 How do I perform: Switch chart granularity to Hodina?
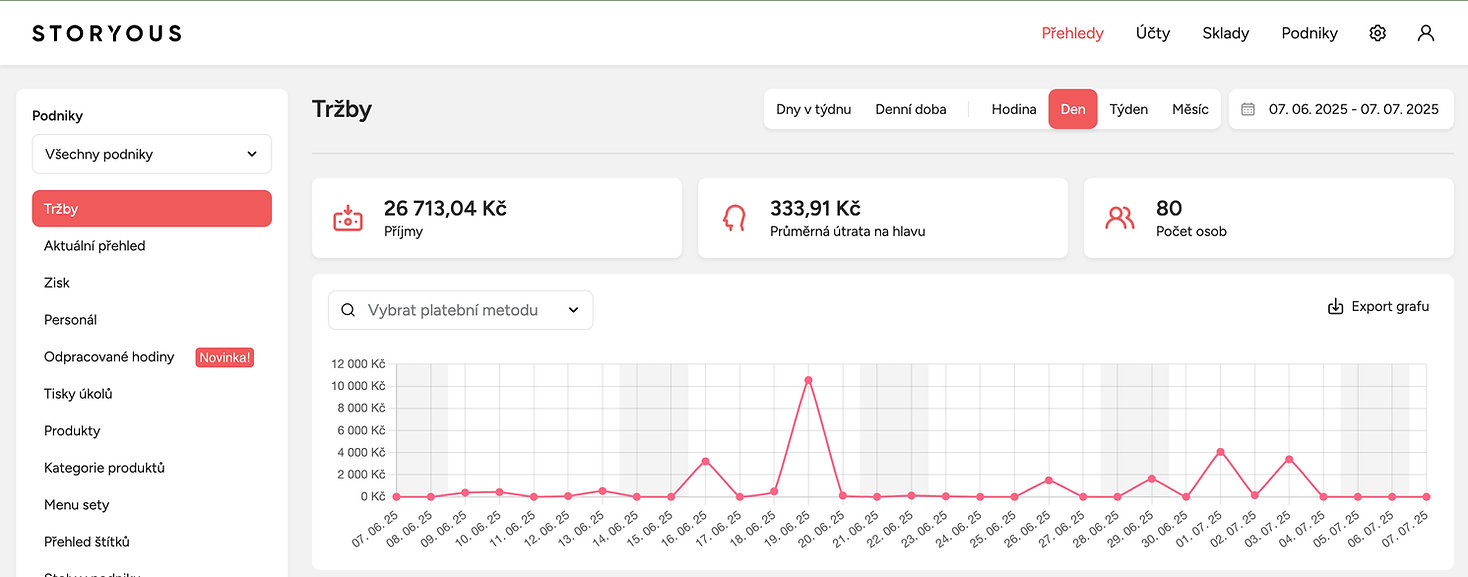coord(1014,109)
